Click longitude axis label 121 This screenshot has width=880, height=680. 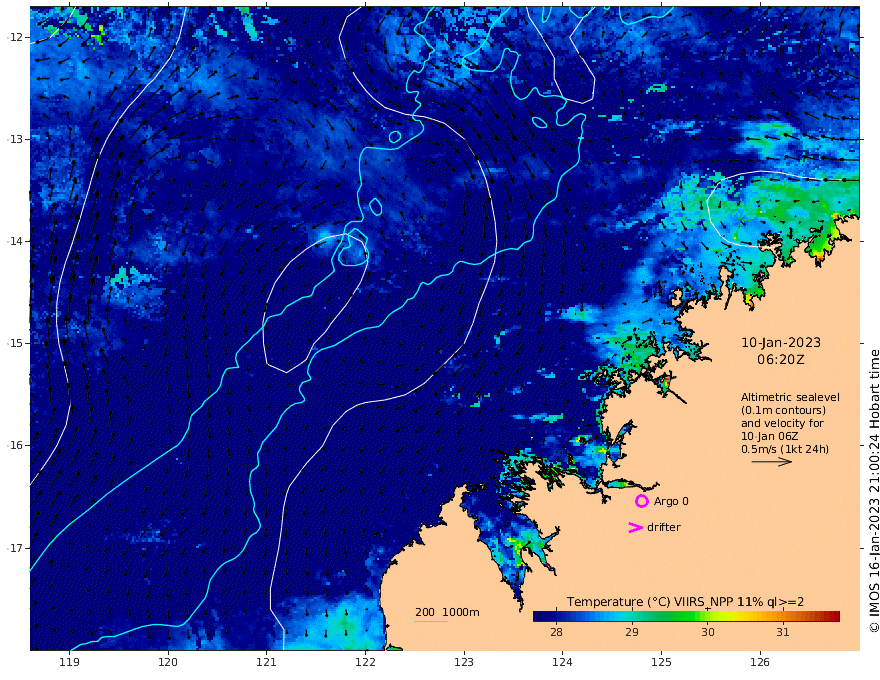[x=267, y=662]
